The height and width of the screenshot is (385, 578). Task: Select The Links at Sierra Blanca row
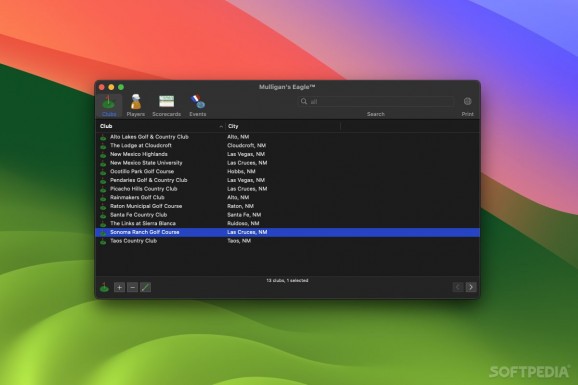coord(288,223)
